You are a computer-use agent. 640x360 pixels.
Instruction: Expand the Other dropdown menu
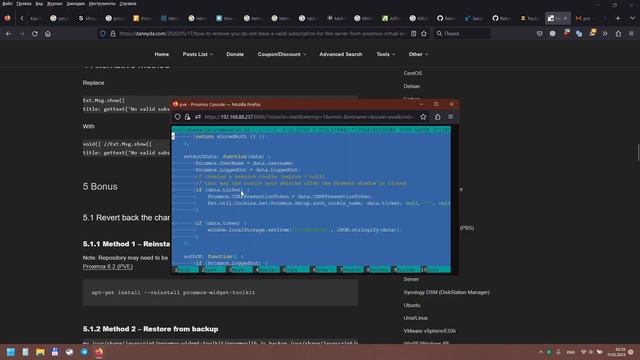pyautogui.click(x=418, y=54)
